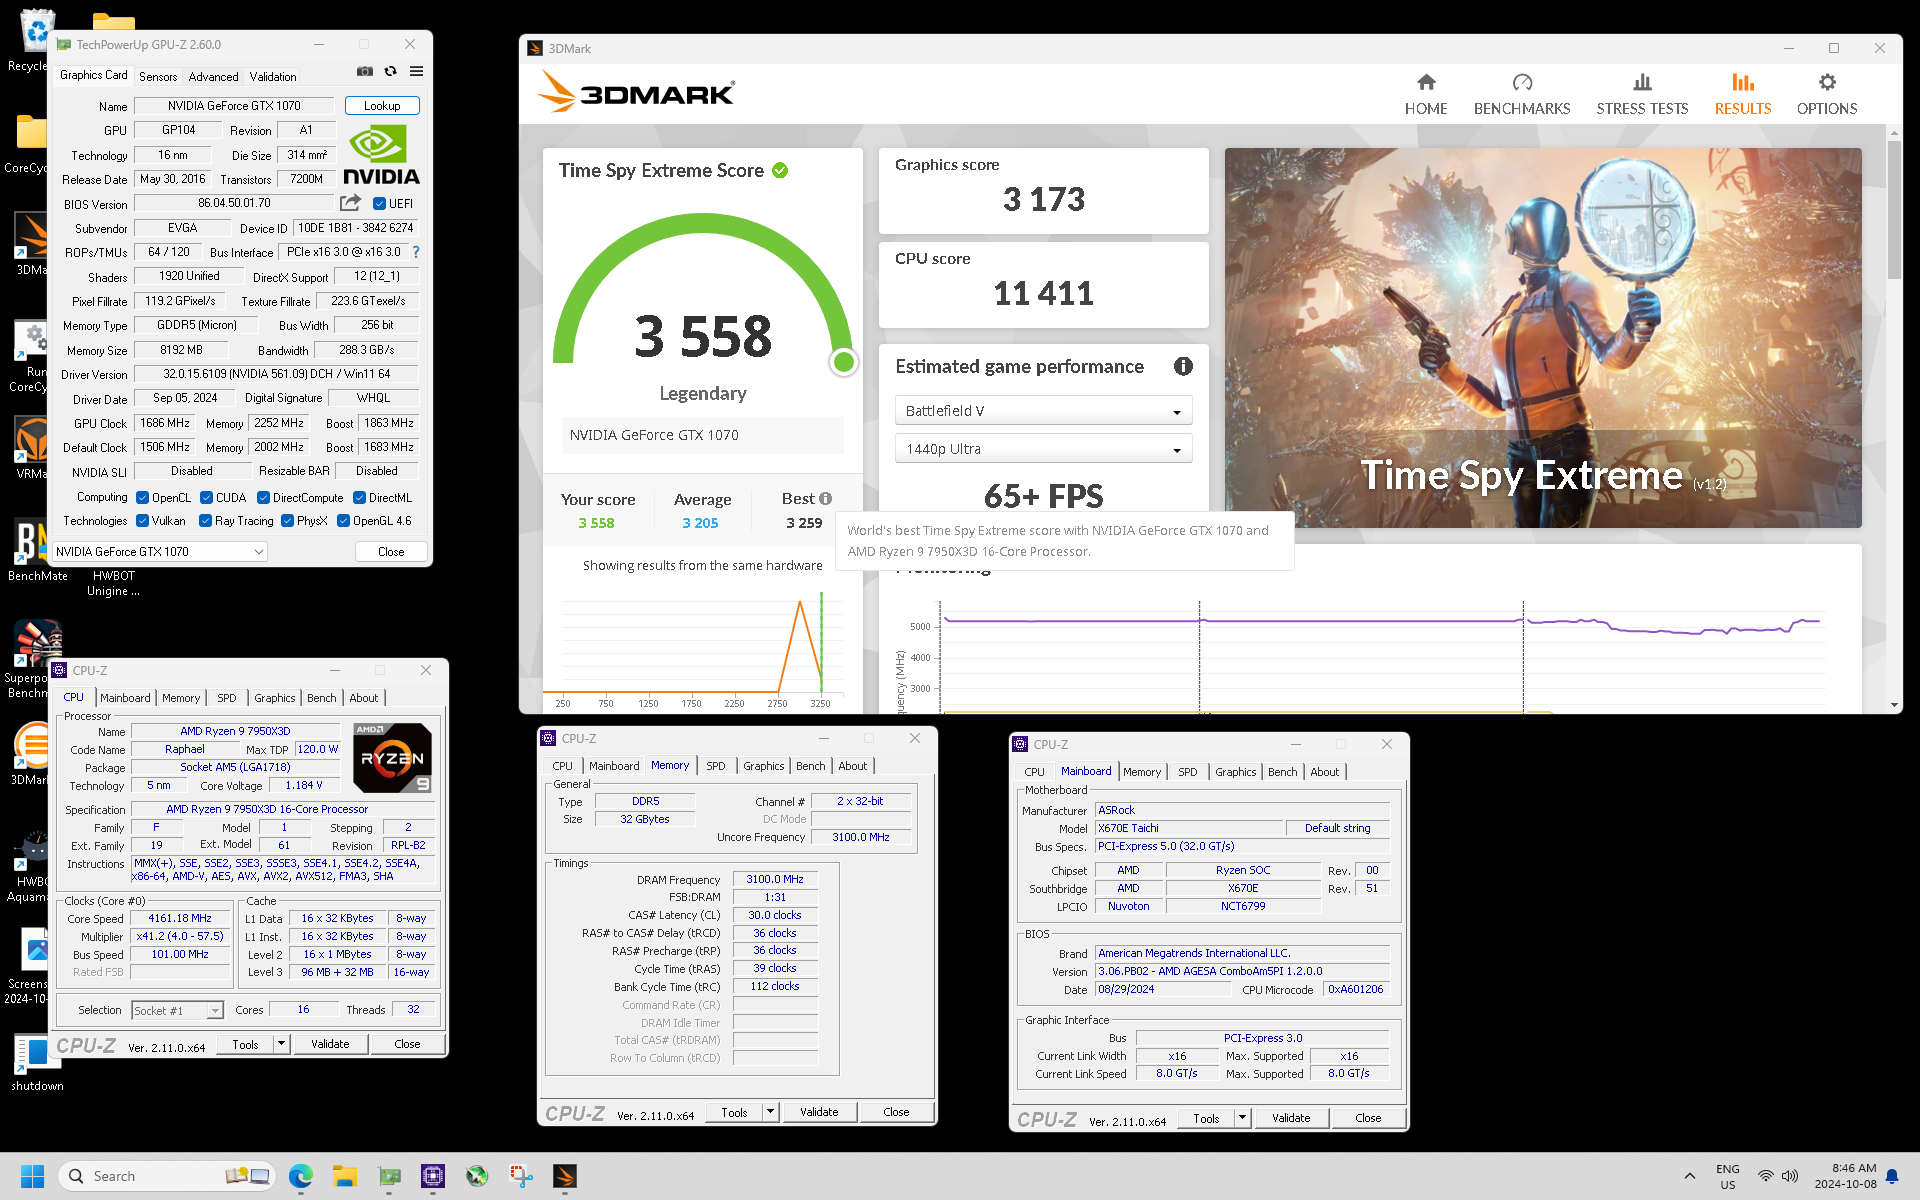Click Bus Interface question mark icon
The height and width of the screenshot is (1200, 1920).
[x=416, y=252]
